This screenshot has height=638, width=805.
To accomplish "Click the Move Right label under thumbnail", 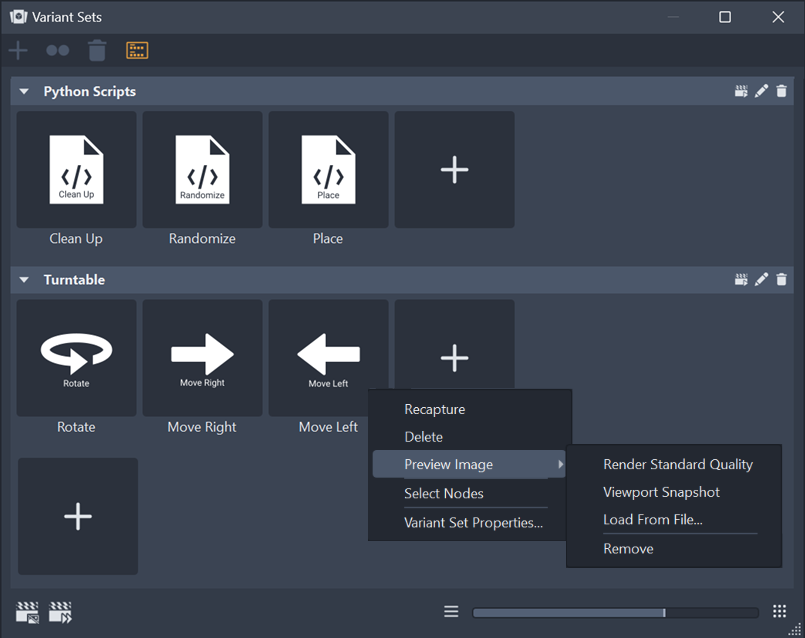I will (x=202, y=427).
